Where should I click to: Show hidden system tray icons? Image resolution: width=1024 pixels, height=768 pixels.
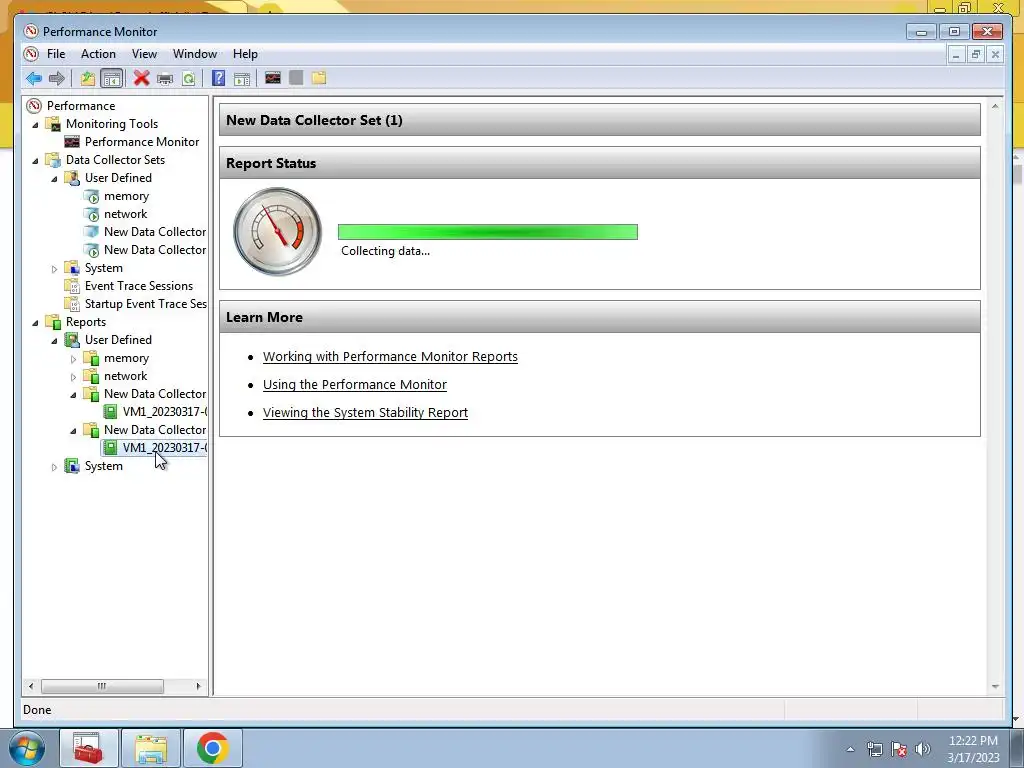pyautogui.click(x=850, y=749)
